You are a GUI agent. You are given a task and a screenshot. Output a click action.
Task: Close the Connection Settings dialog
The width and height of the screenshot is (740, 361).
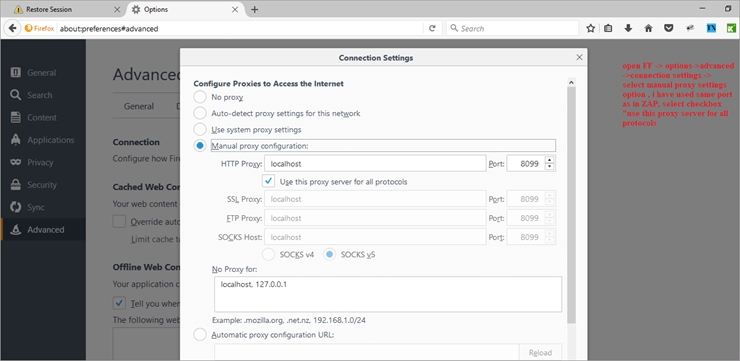(x=580, y=58)
